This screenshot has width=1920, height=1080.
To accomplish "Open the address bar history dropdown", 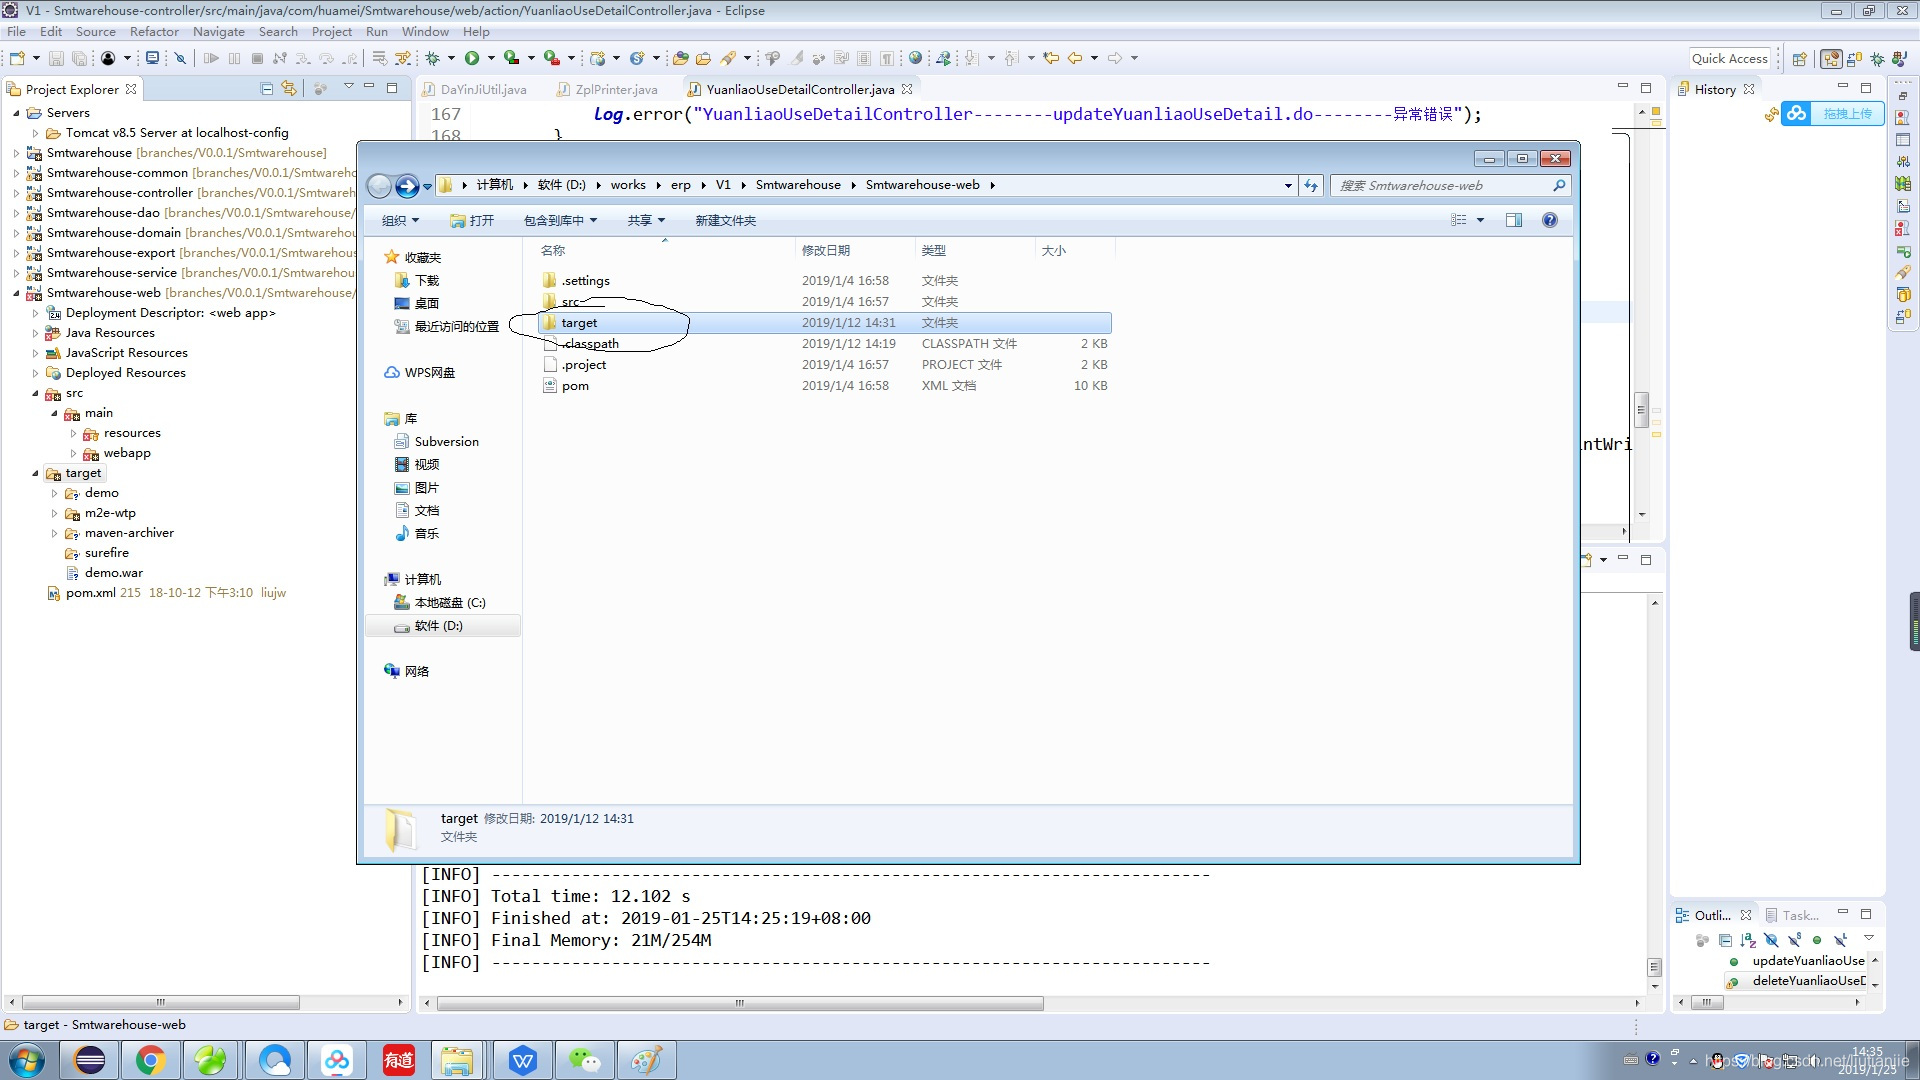I will tap(1288, 185).
